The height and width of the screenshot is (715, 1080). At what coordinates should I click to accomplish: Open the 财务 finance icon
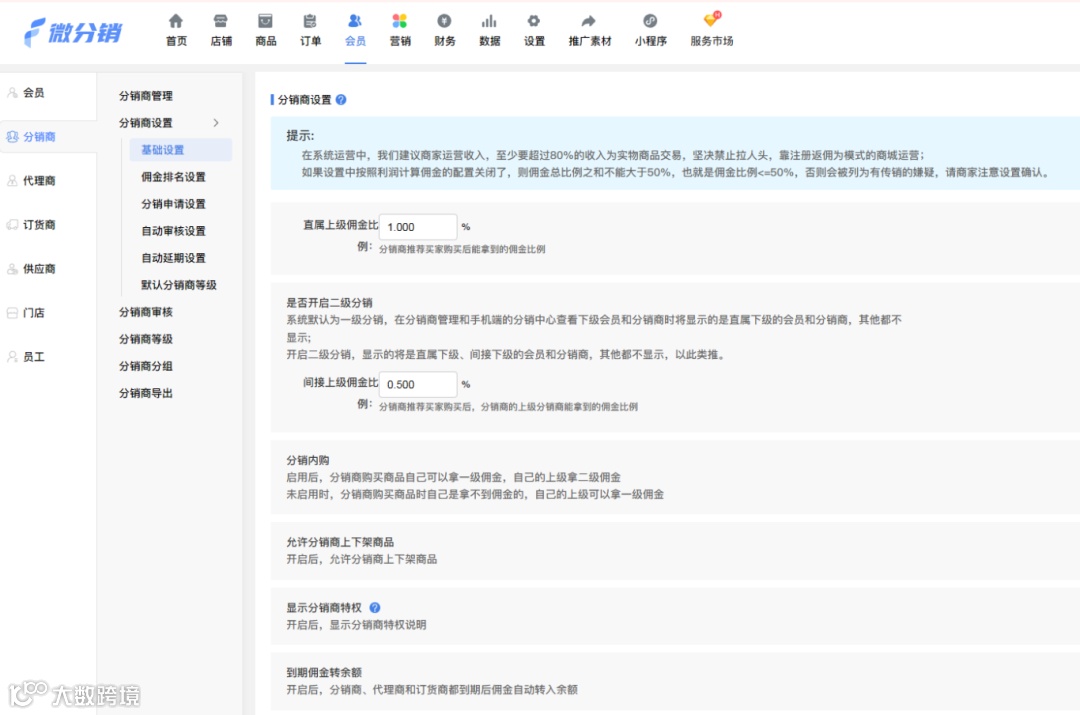(x=444, y=21)
